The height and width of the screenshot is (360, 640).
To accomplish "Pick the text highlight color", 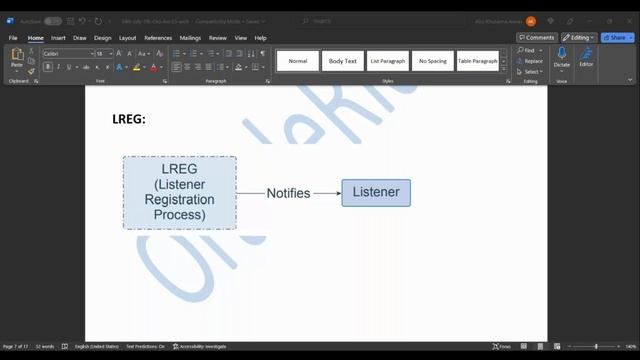I will 136,67.
